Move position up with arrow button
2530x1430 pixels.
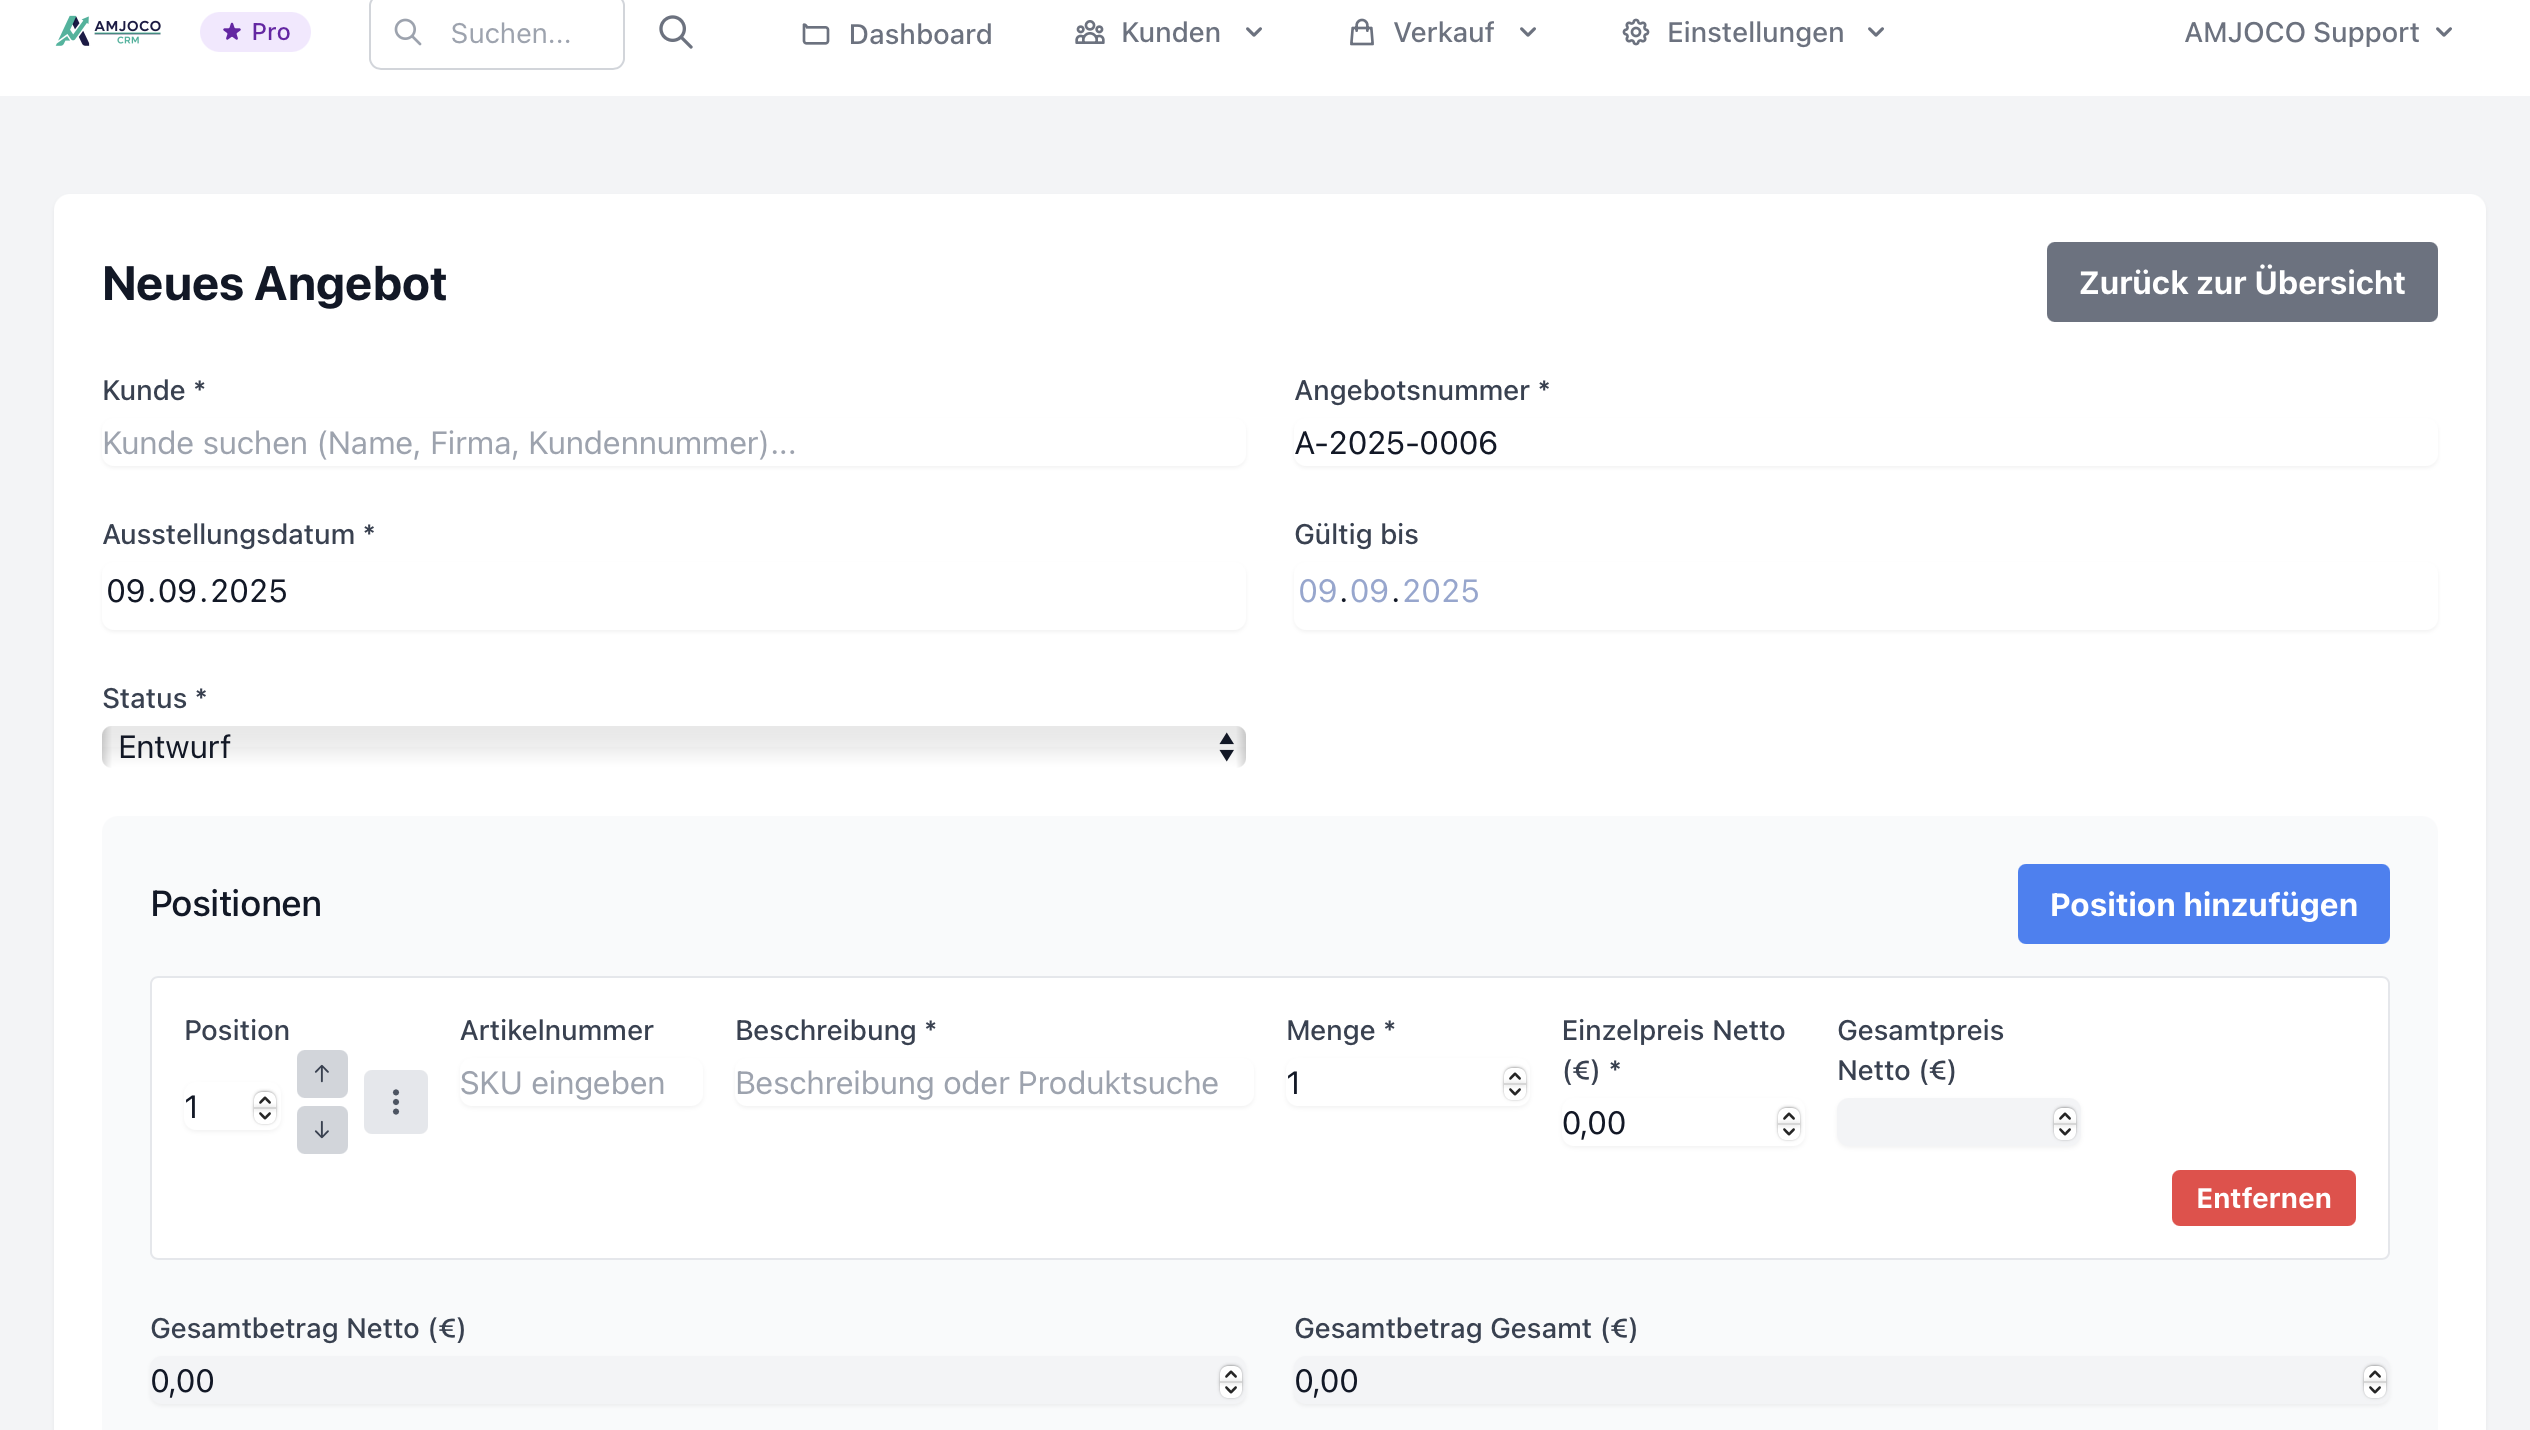[322, 1074]
